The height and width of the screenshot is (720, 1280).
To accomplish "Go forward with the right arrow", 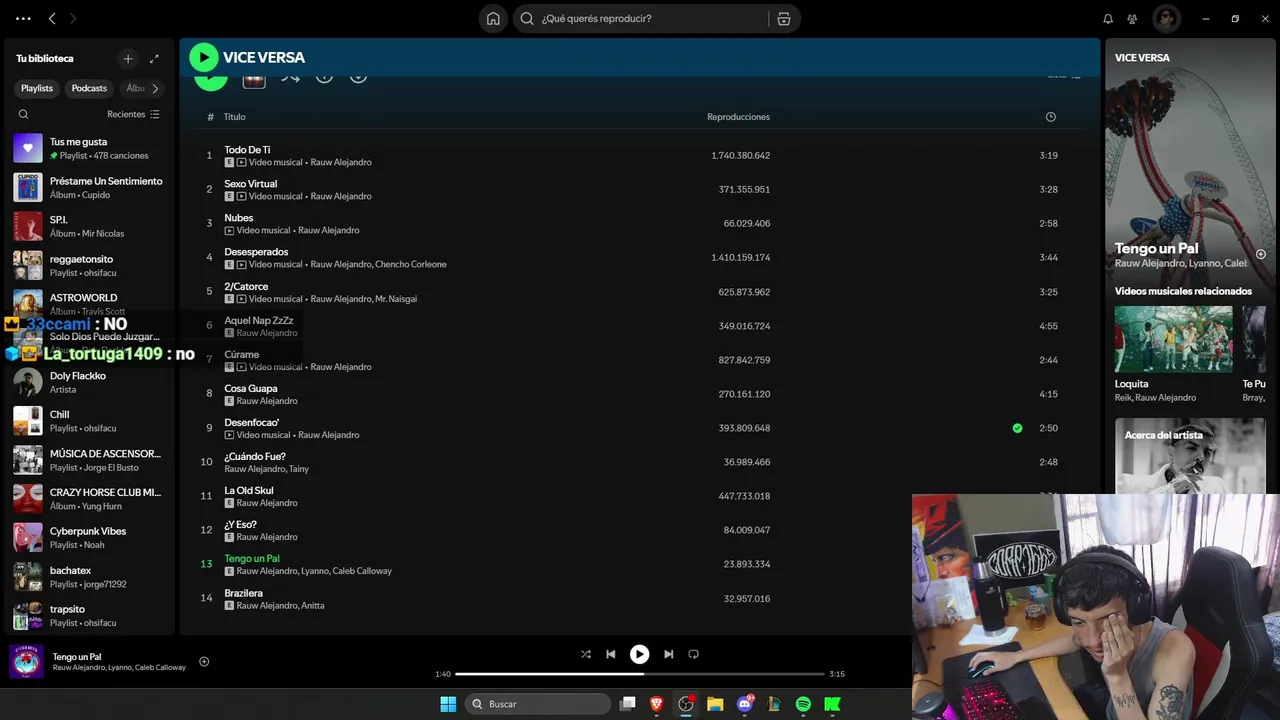I will [x=73, y=19].
